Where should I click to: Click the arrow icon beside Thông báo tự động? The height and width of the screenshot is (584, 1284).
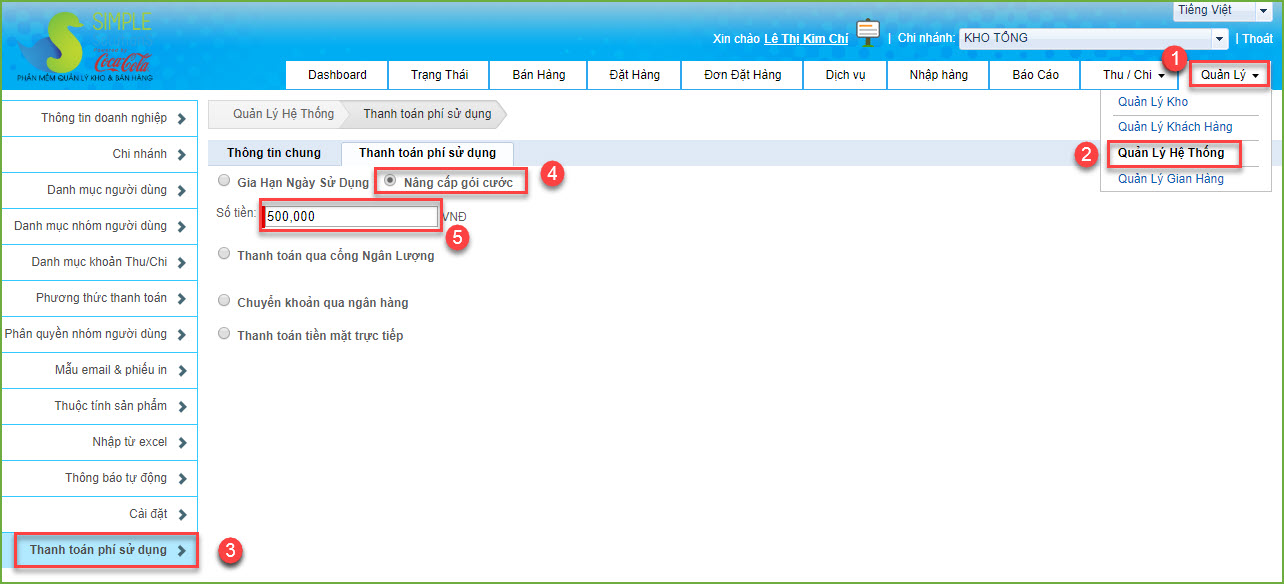pyautogui.click(x=181, y=479)
